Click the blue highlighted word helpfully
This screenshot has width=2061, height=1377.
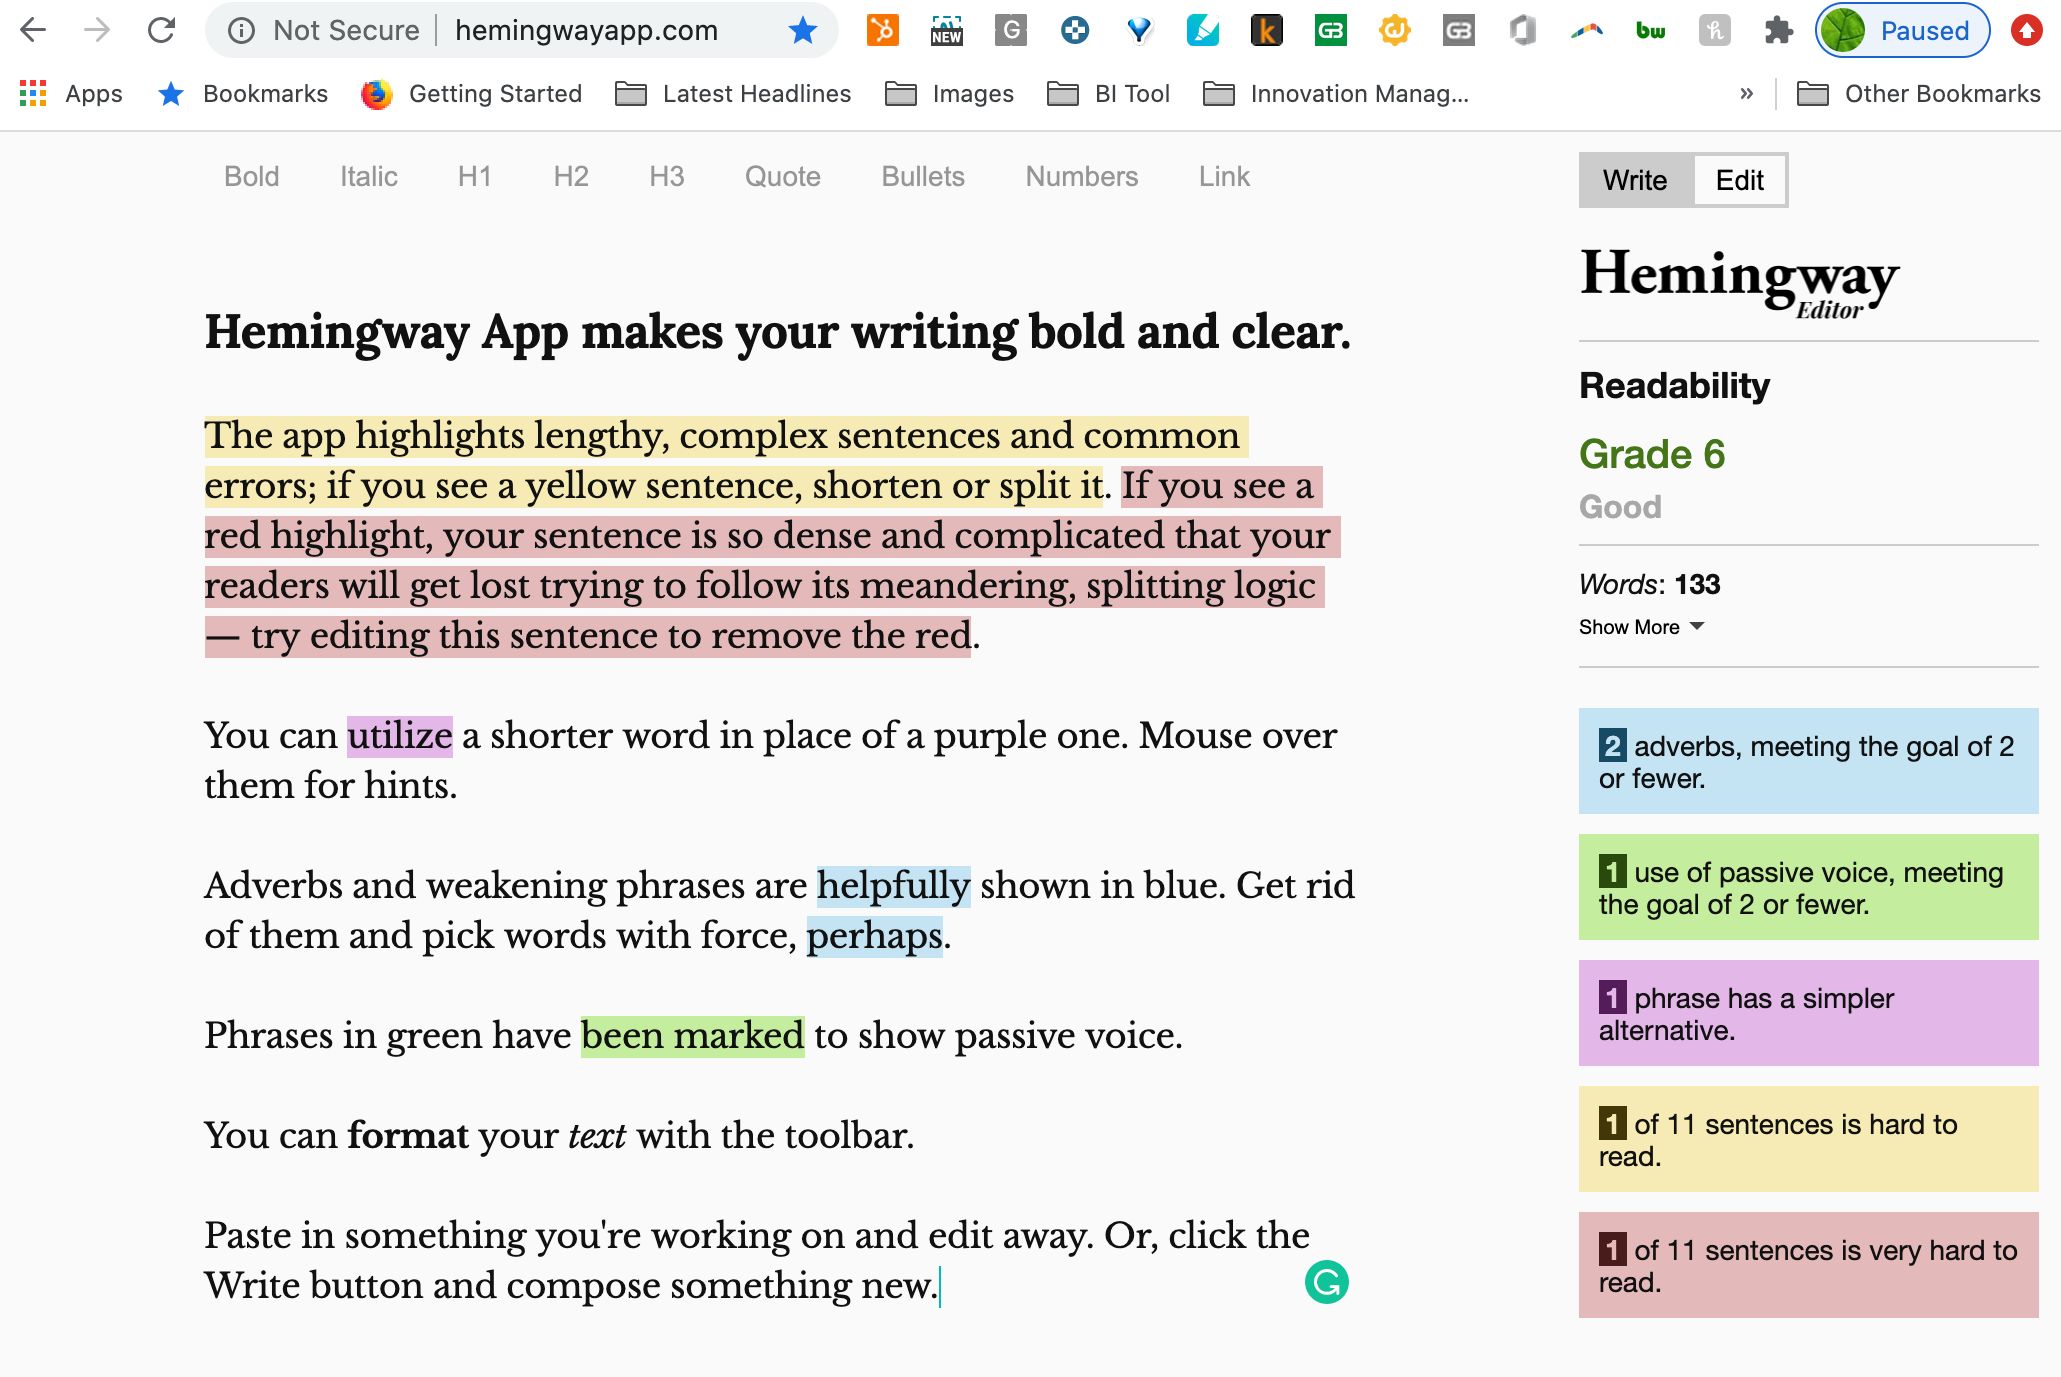click(893, 886)
